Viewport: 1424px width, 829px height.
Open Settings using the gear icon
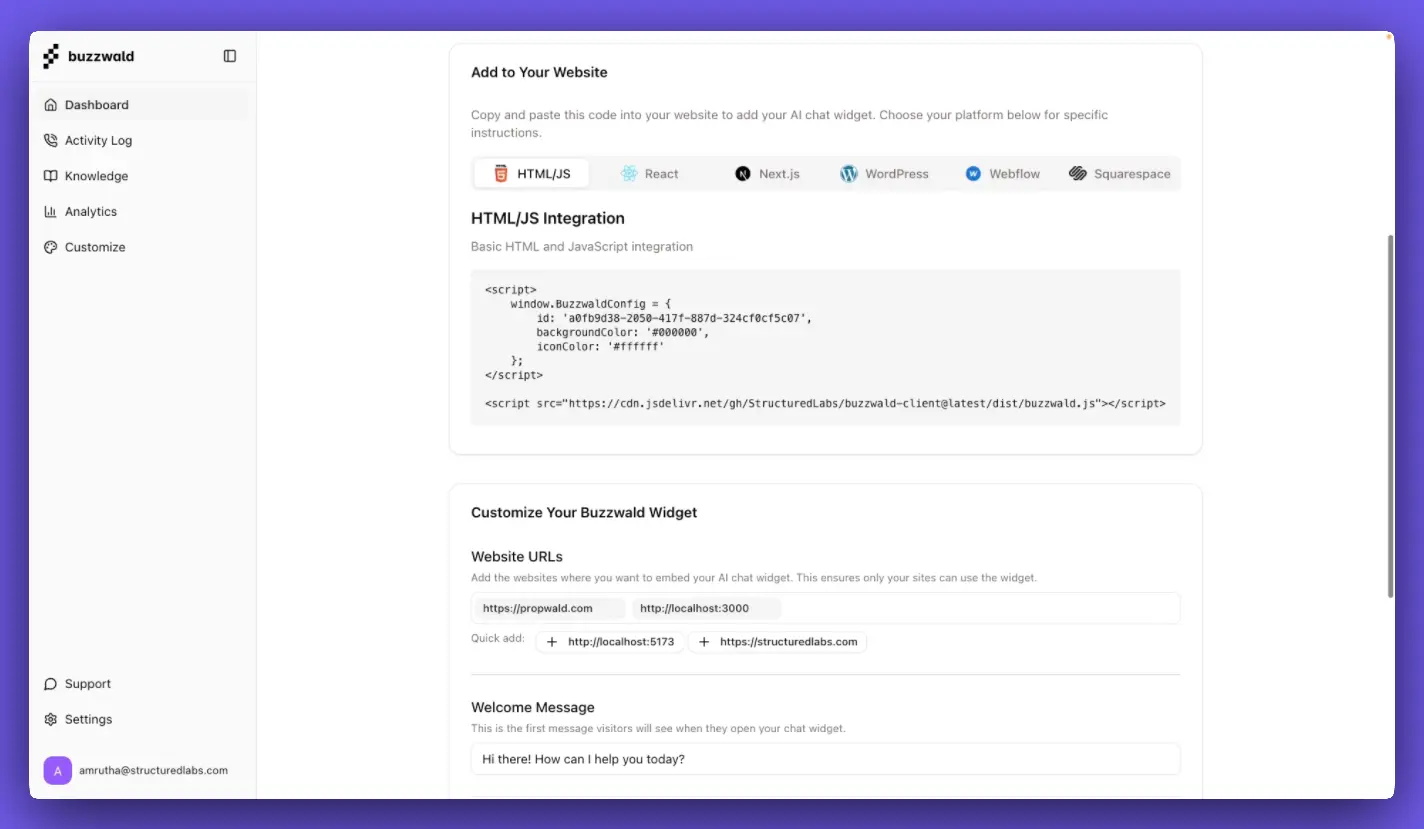click(50, 719)
